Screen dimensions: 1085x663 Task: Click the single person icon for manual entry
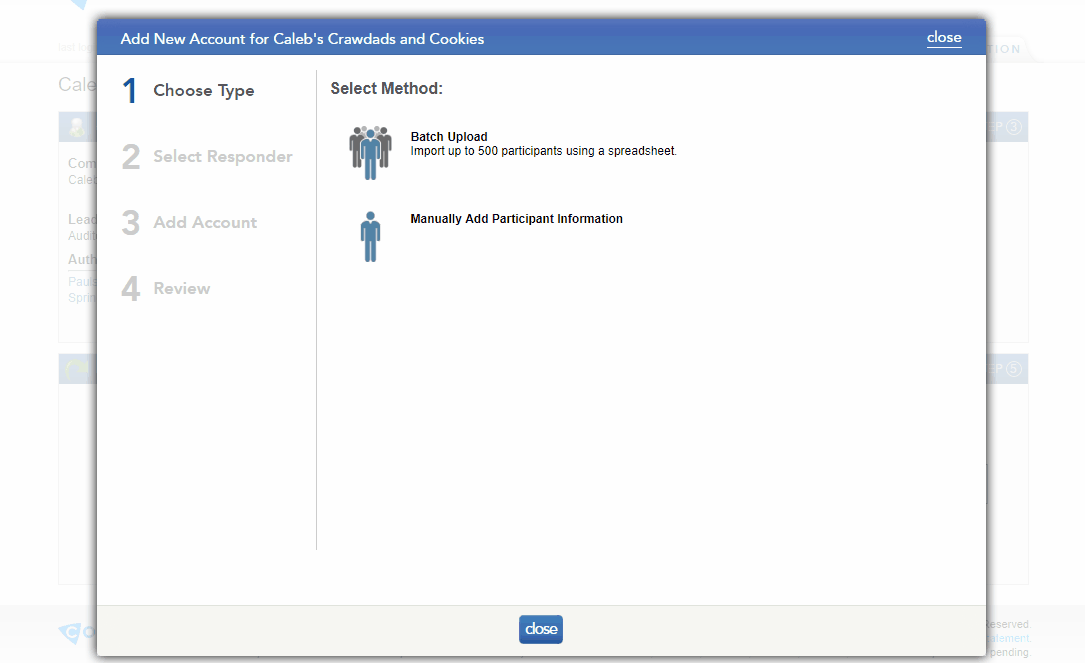coord(370,237)
